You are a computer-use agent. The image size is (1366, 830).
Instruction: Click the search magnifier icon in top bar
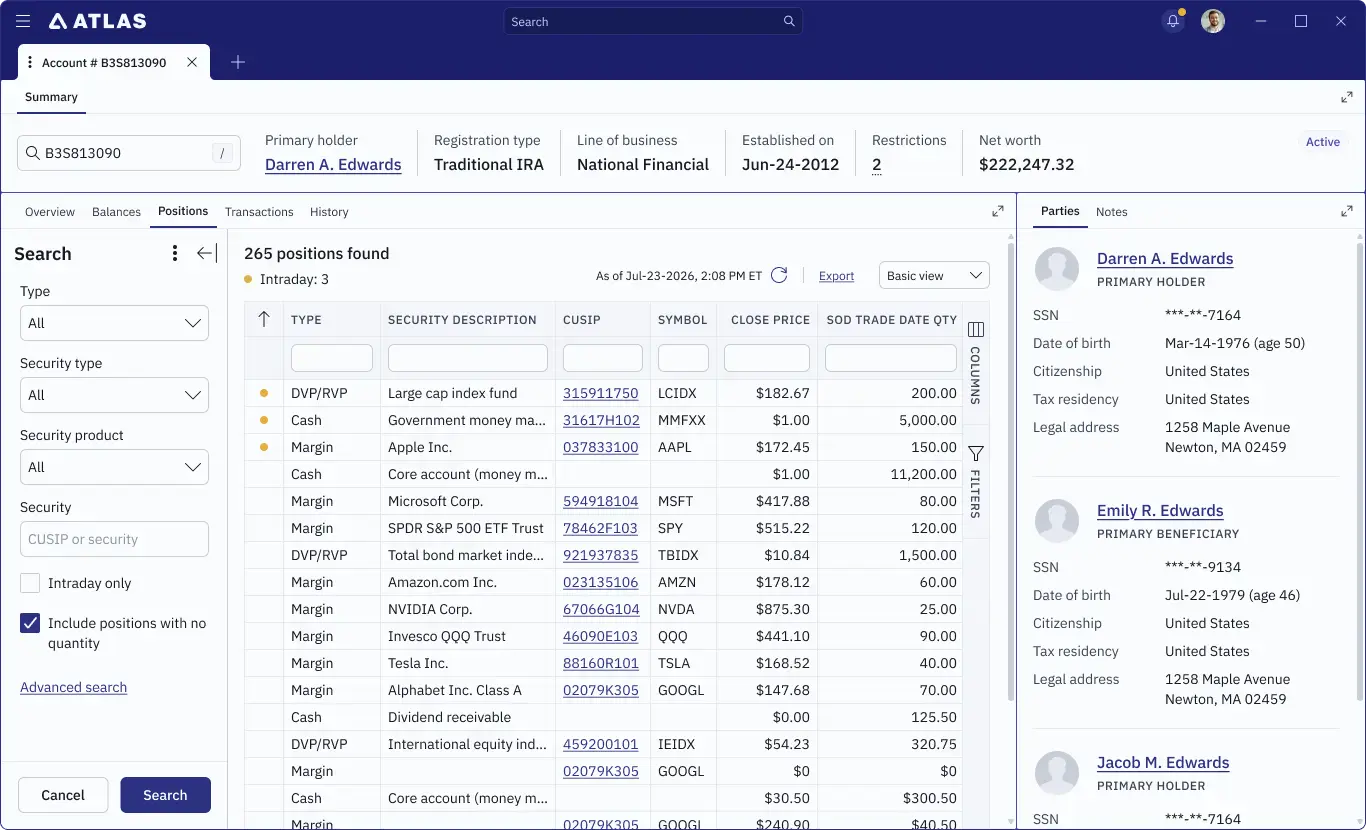point(789,21)
